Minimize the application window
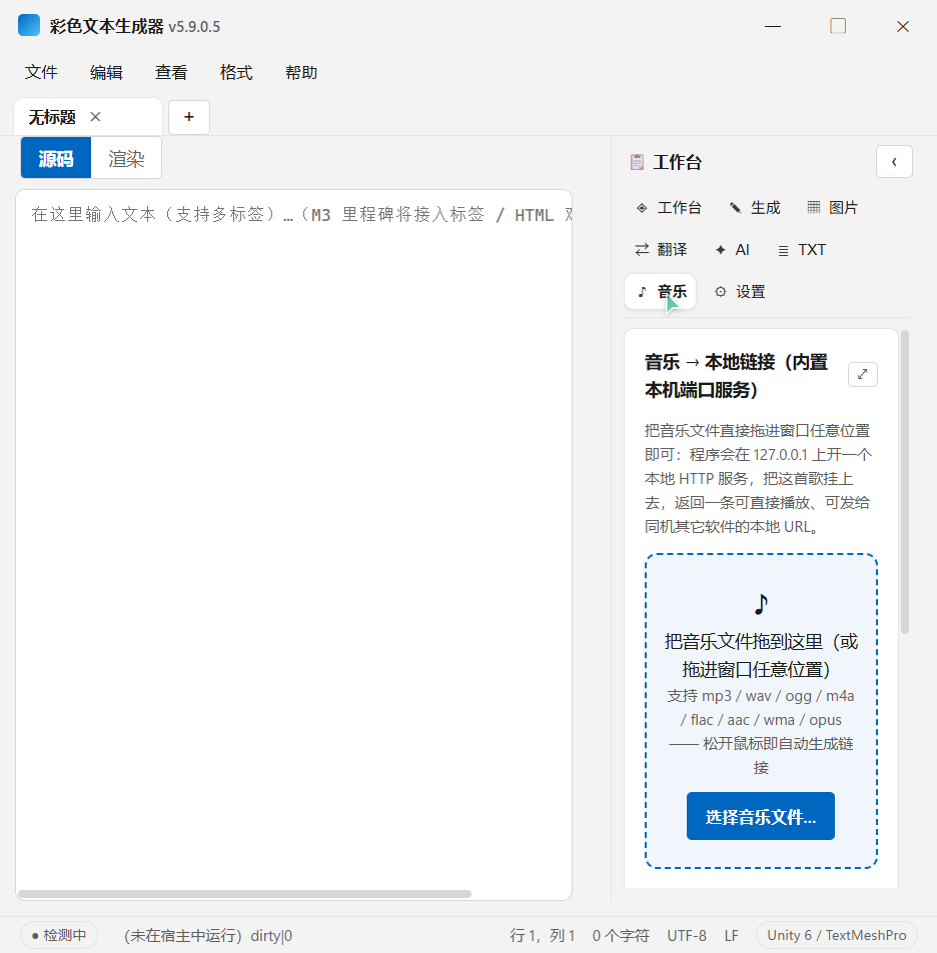Image resolution: width=937 pixels, height=953 pixels. [773, 26]
